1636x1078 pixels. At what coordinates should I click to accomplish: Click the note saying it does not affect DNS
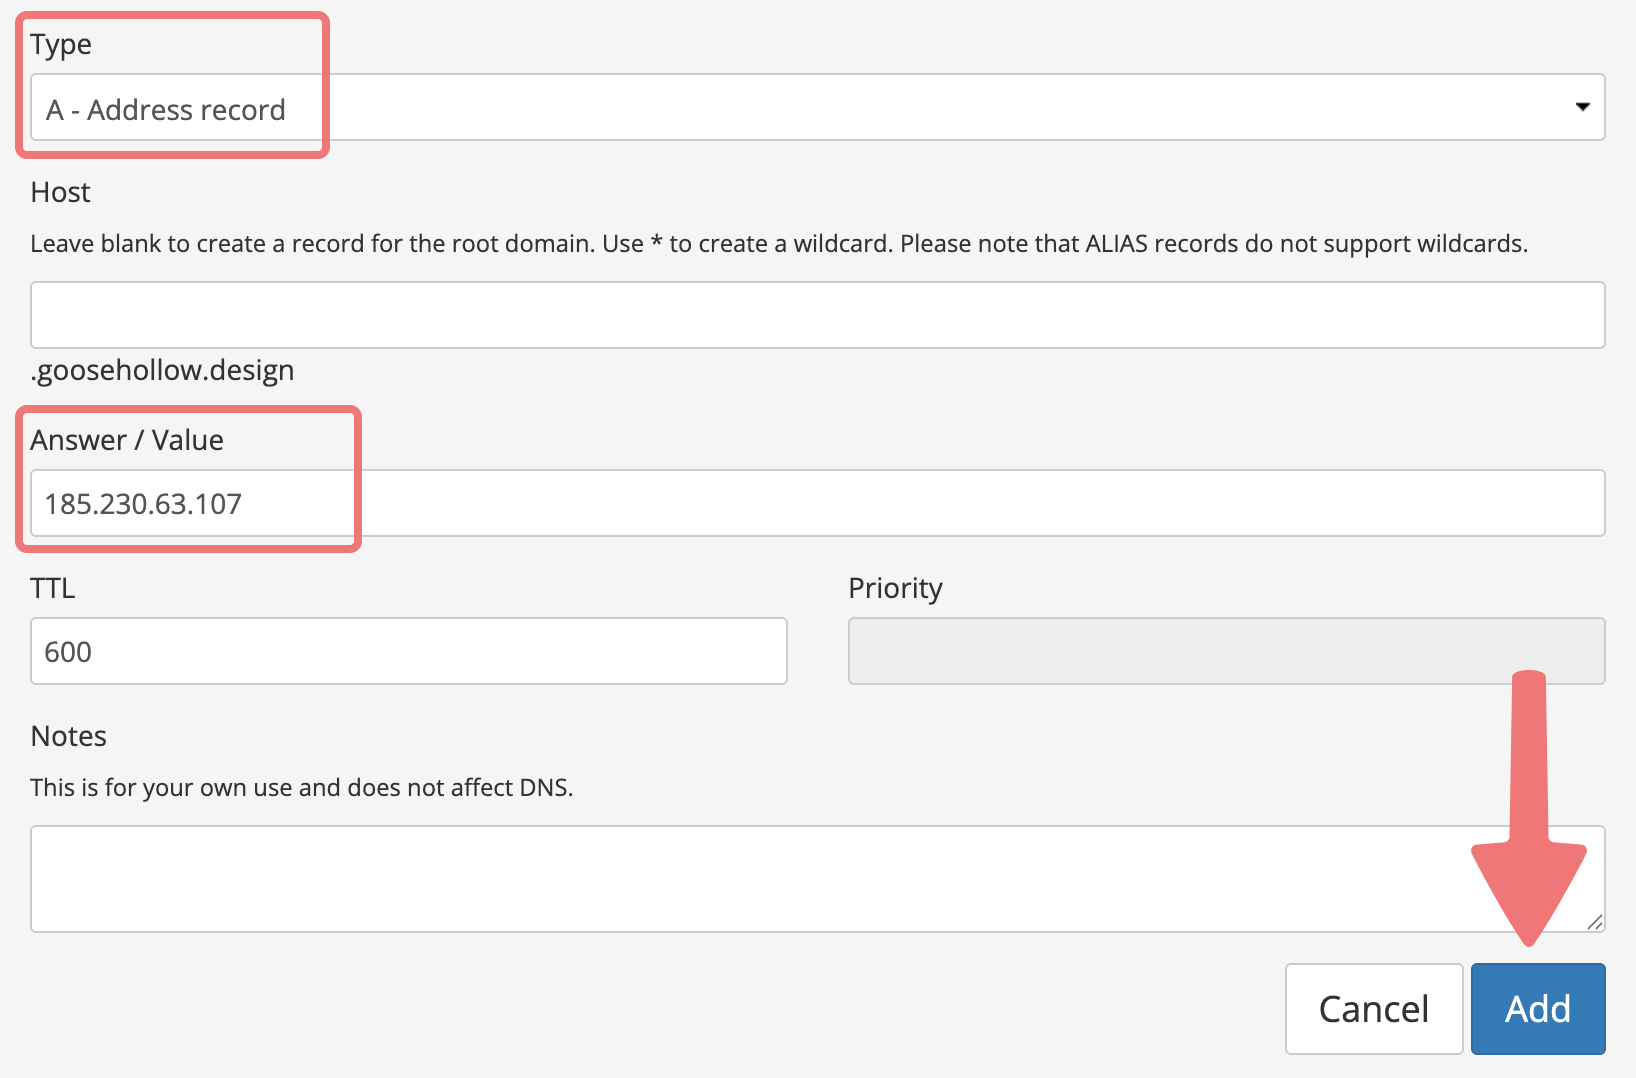(x=301, y=788)
